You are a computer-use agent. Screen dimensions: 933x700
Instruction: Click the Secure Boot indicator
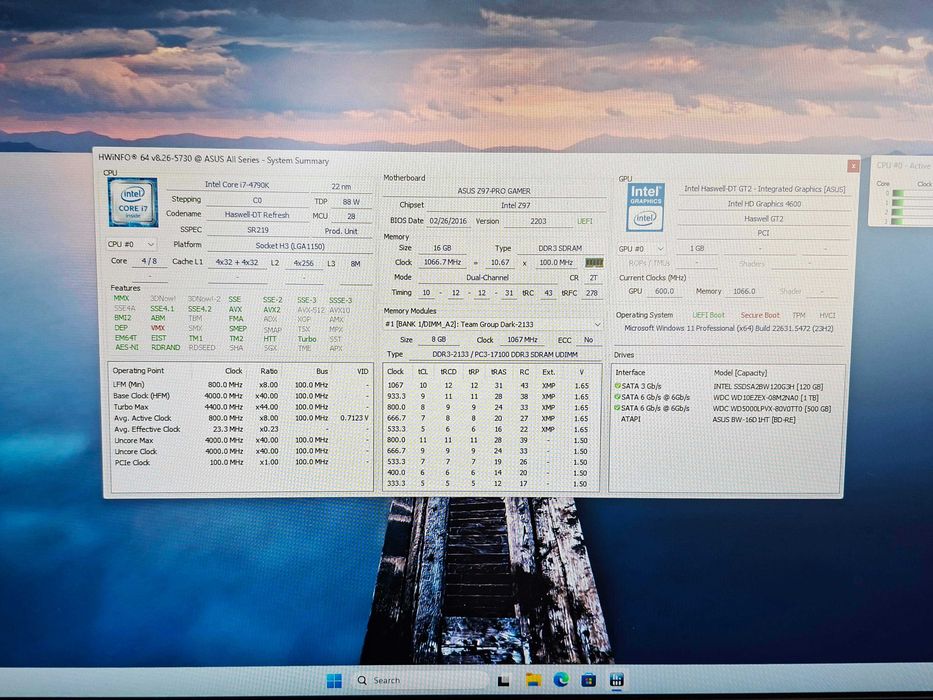coord(760,315)
